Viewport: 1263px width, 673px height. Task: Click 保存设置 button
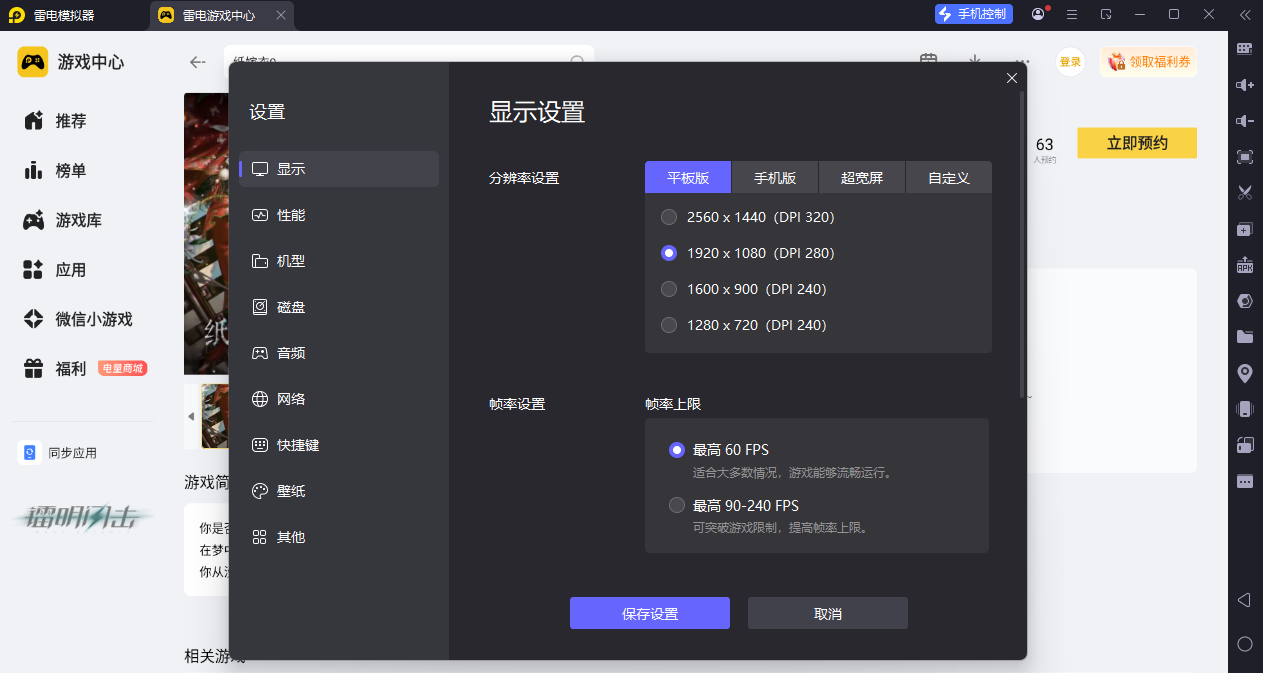pos(650,613)
